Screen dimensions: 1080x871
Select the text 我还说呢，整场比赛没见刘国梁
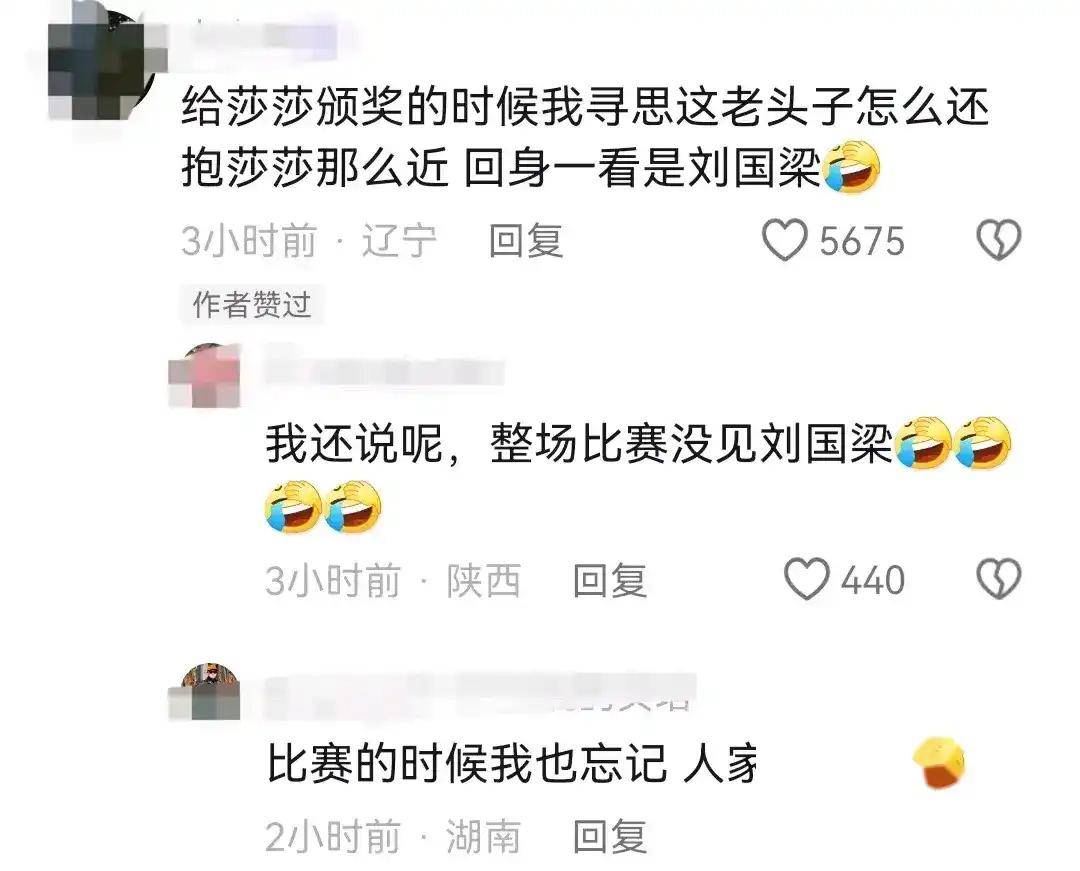point(579,443)
